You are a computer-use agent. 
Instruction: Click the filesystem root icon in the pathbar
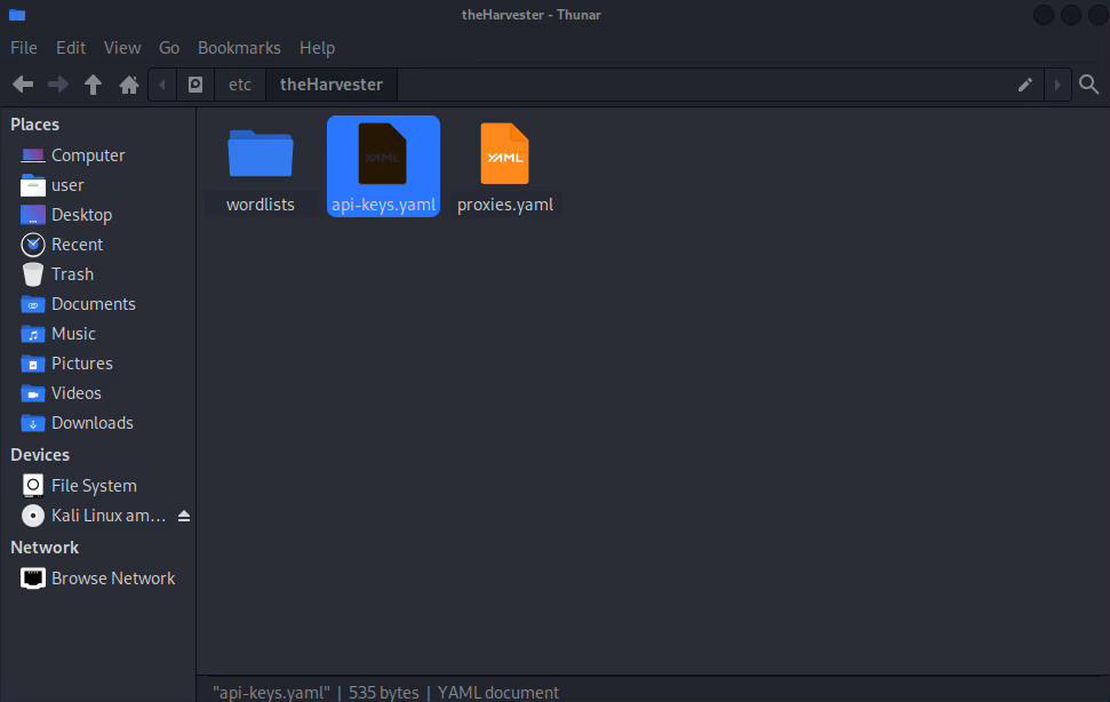pos(195,84)
